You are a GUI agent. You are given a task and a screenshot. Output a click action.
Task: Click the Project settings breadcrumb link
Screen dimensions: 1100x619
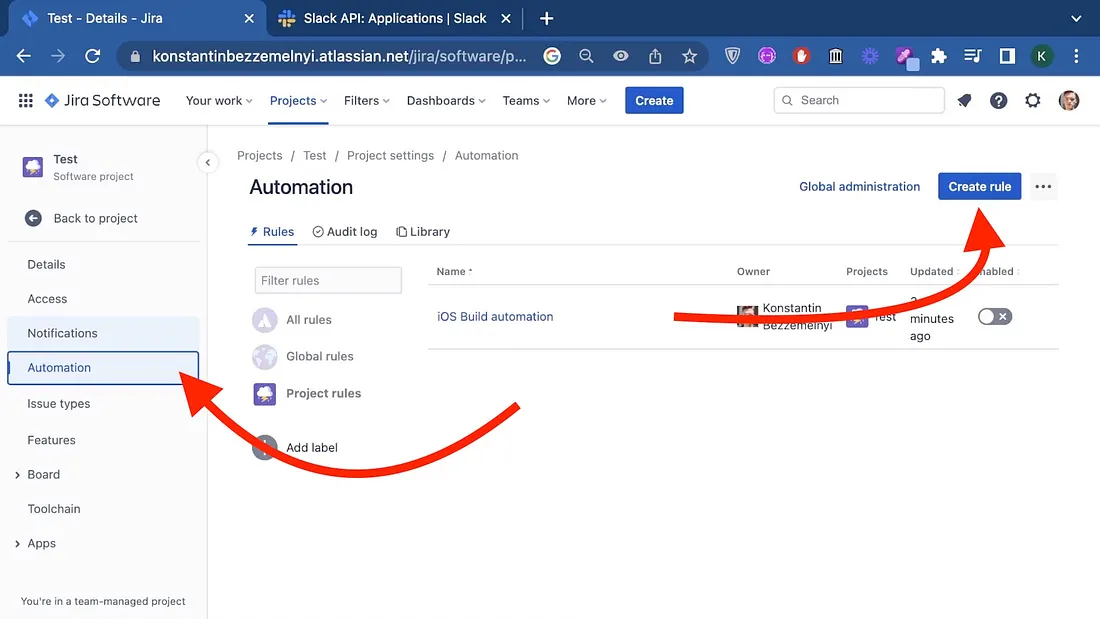[x=390, y=156]
